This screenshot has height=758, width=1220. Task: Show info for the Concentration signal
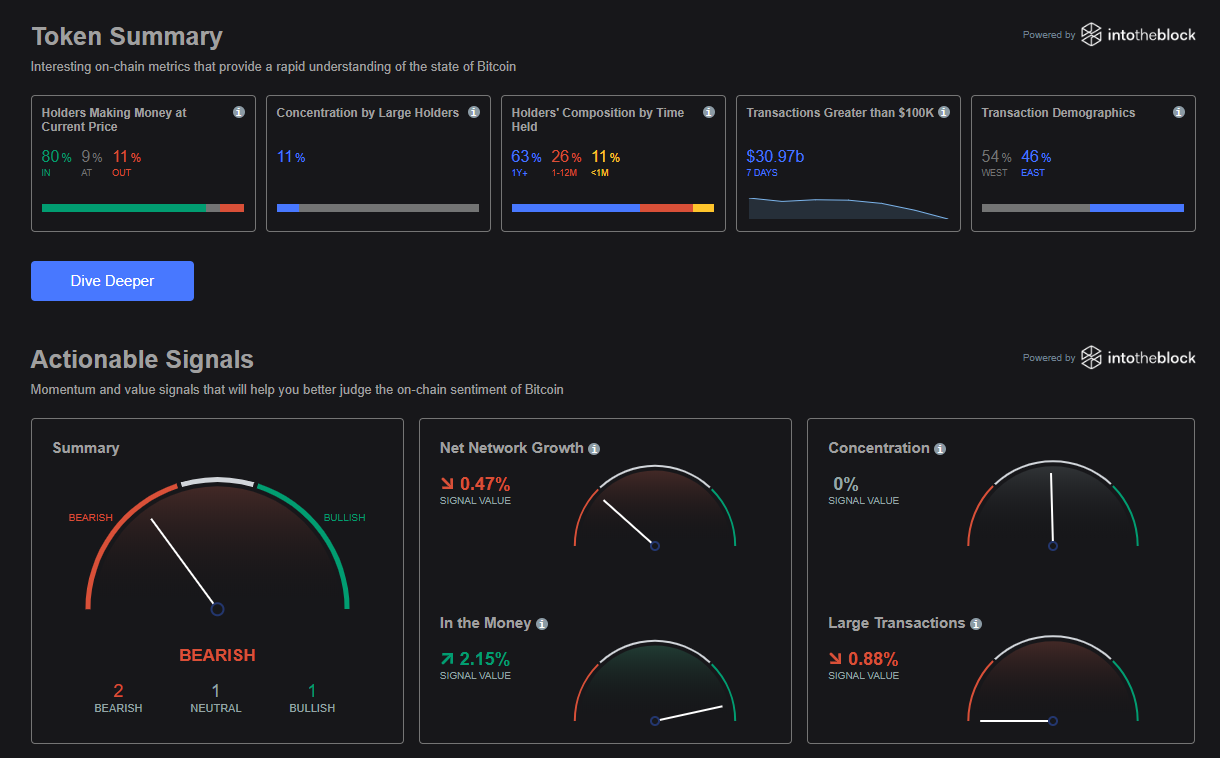(939, 449)
